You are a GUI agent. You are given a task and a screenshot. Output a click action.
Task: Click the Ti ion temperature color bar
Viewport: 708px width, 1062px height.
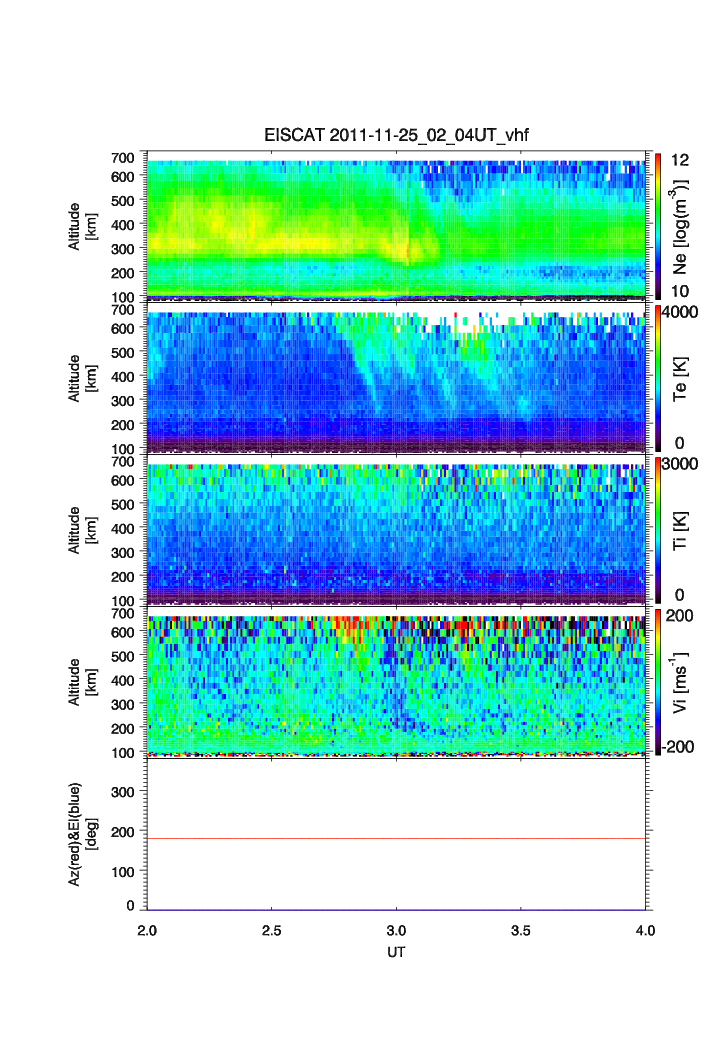(658, 530)
